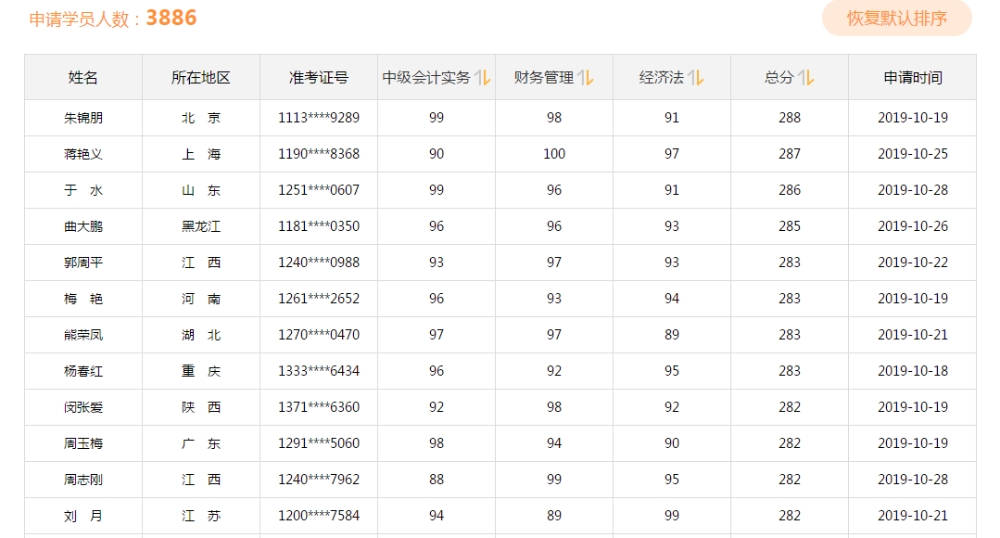Click region 陕西 in 闵张爱 row

(x=201, y=407)
